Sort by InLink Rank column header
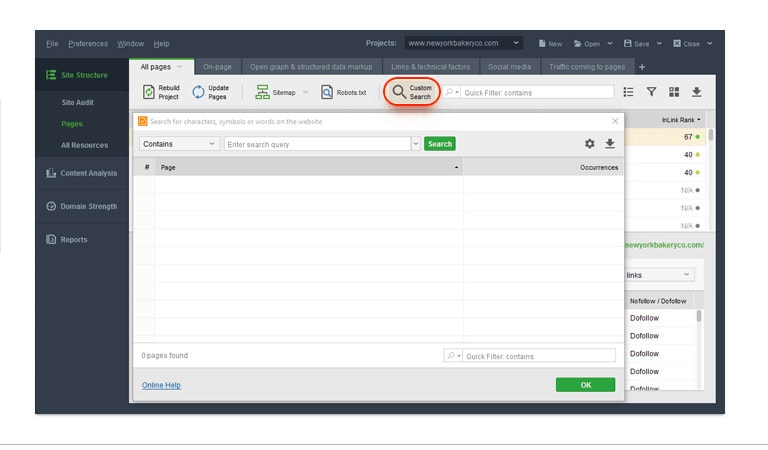The image size is (768, 450). (x=681, y=119)
